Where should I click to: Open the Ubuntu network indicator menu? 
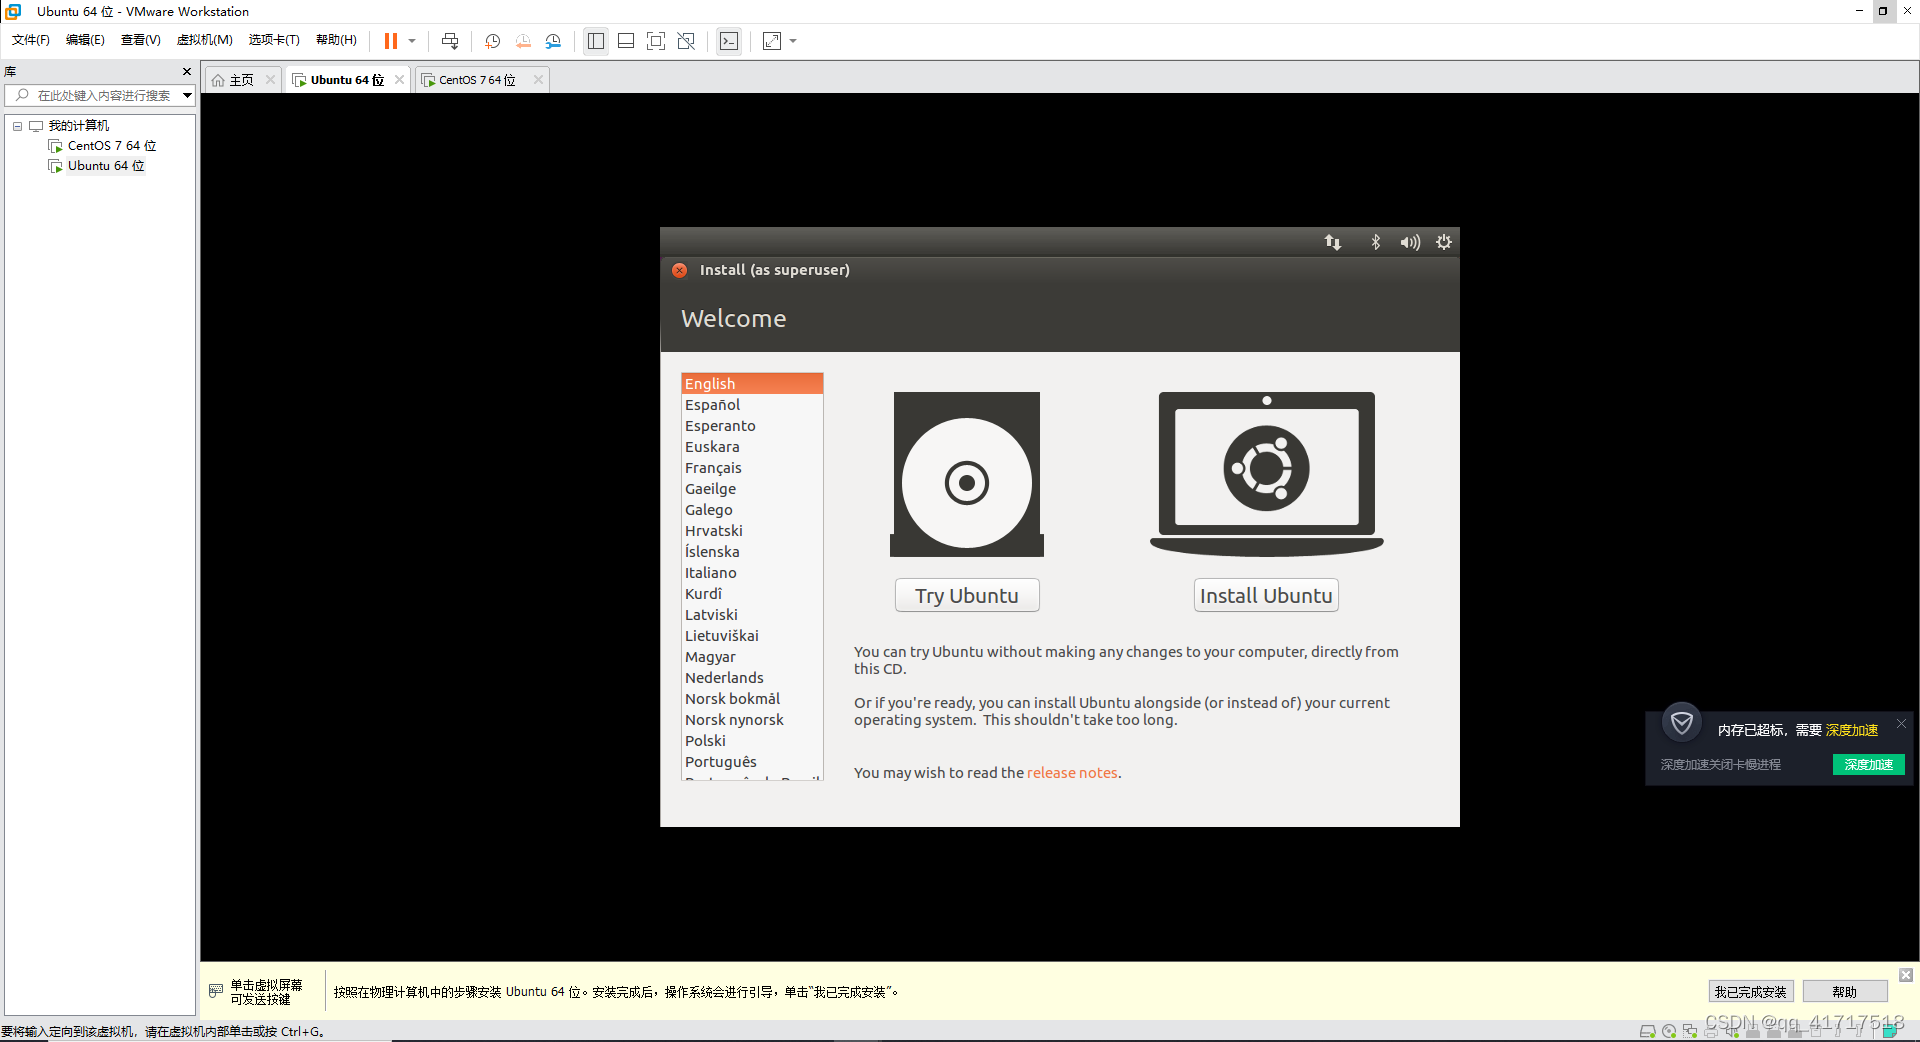tap(1333, 242)
